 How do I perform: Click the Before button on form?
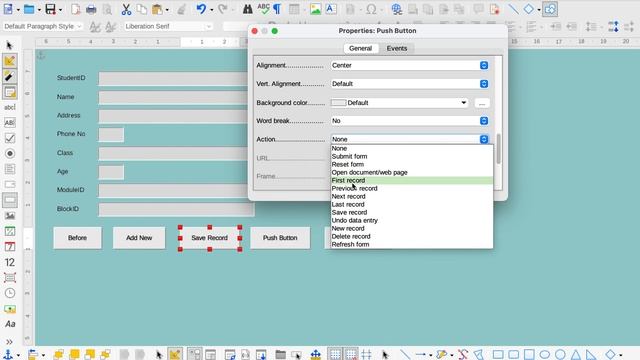click(x=77, y=238)
